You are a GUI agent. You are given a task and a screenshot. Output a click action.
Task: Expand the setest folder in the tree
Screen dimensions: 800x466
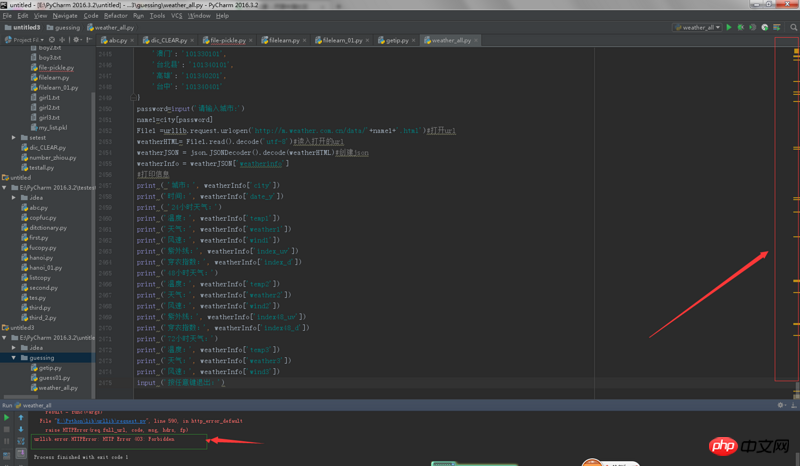click(x=14, y=138)
